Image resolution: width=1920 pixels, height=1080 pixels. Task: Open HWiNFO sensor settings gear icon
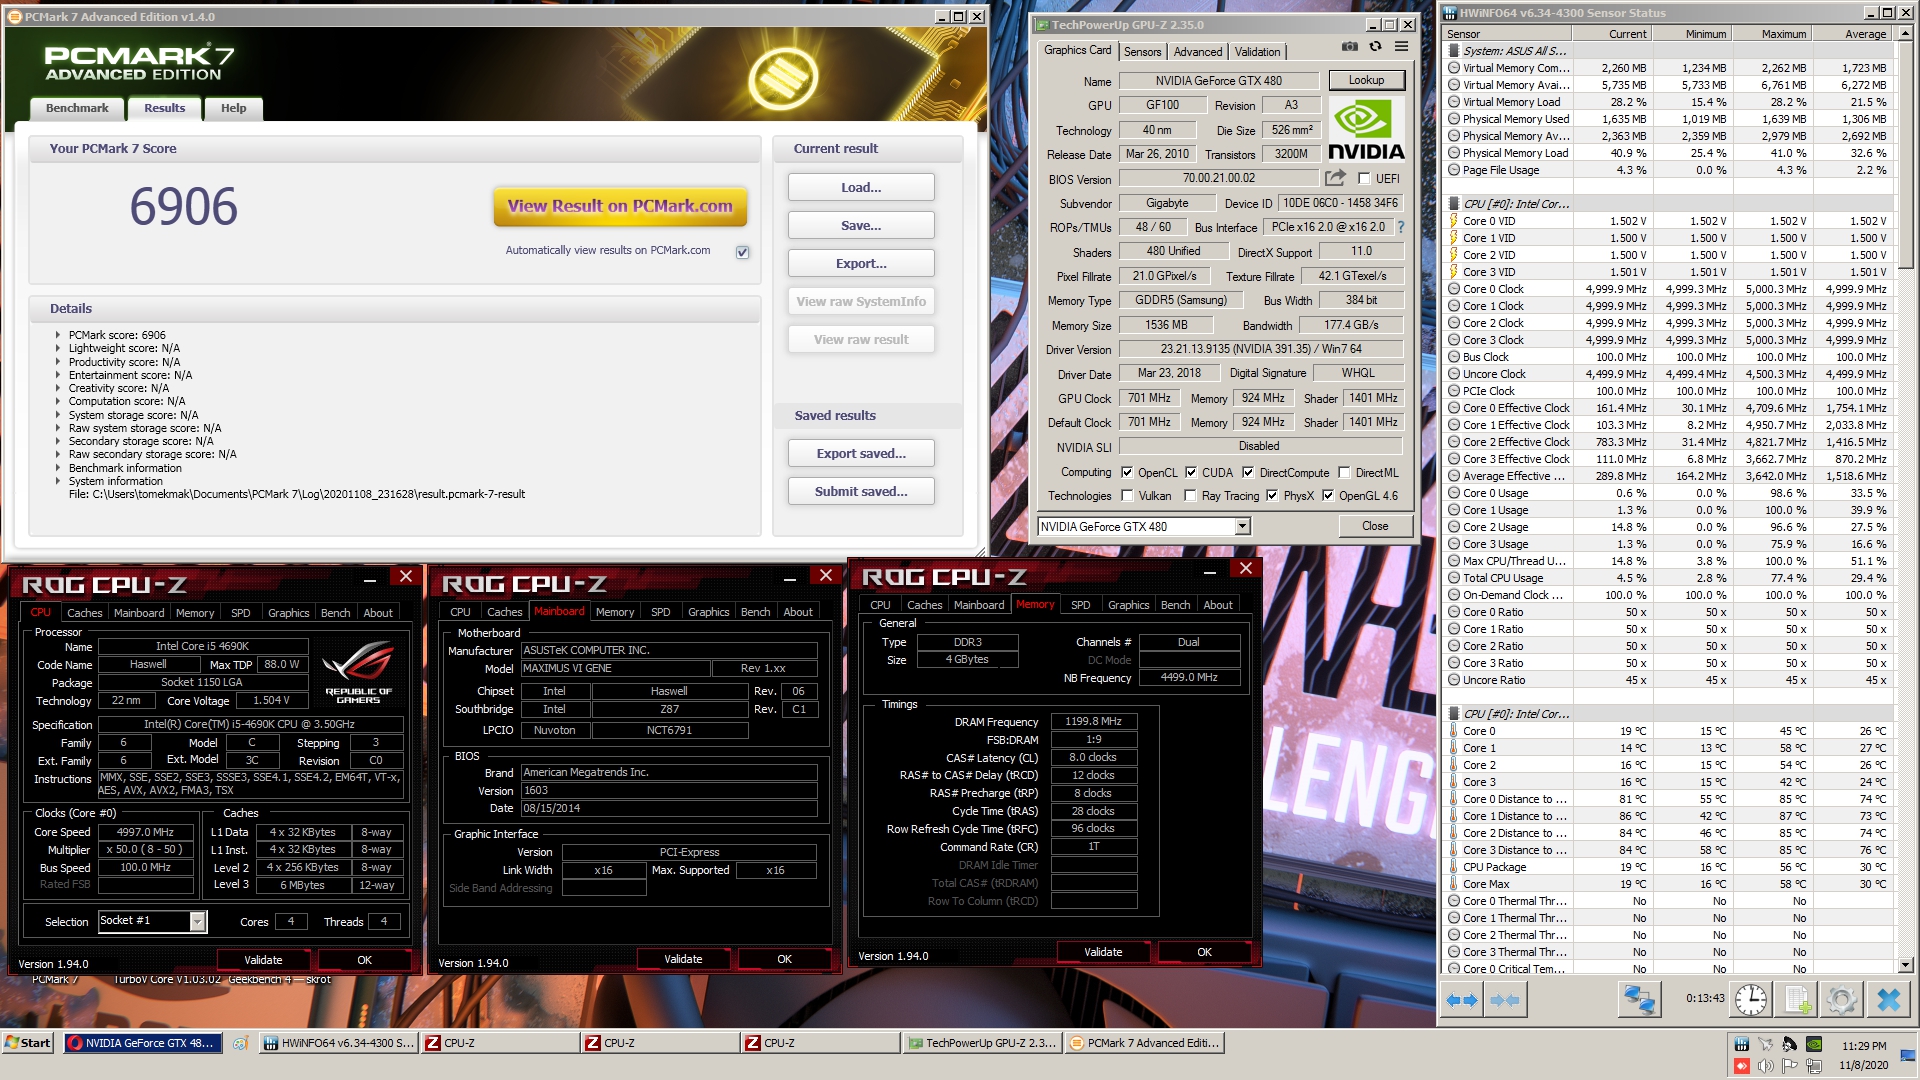pyautogui.click(x=1841, y=999)
